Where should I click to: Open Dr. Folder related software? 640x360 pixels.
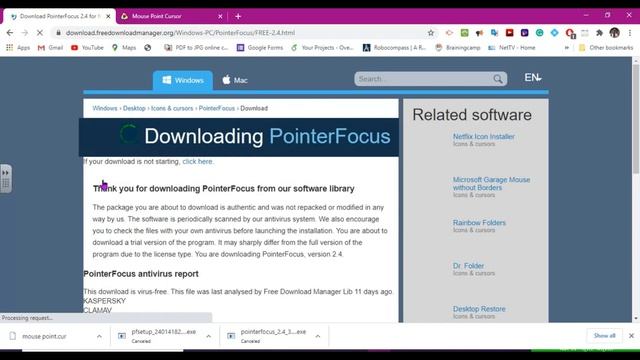pyautogui.click(x=468, y=266)
